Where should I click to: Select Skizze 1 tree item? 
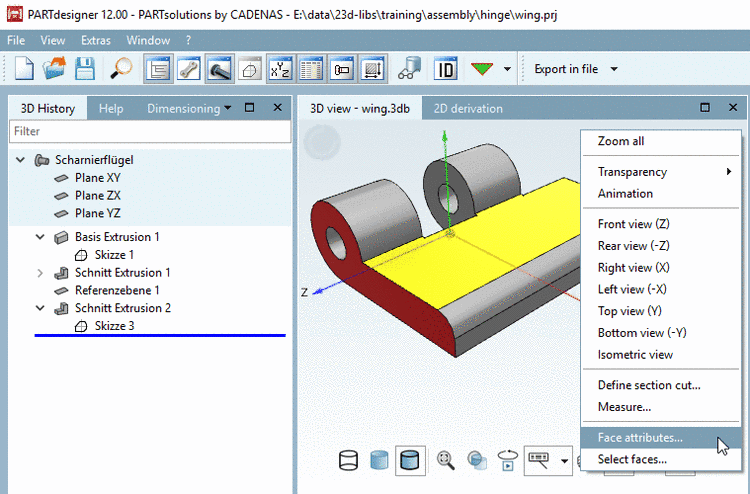(x=114, y=255)
